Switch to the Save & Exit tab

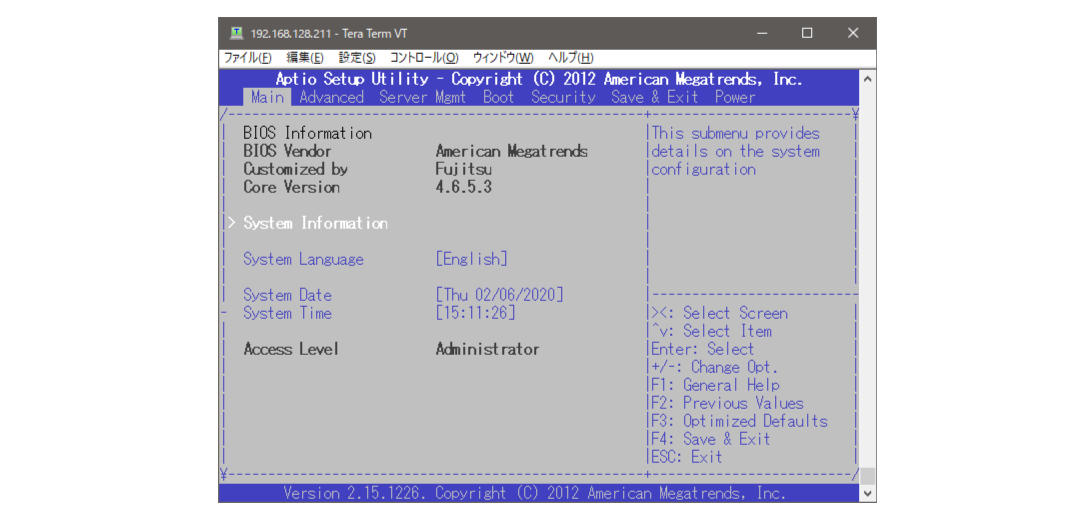pyautogui.click(x=655, y=97)
